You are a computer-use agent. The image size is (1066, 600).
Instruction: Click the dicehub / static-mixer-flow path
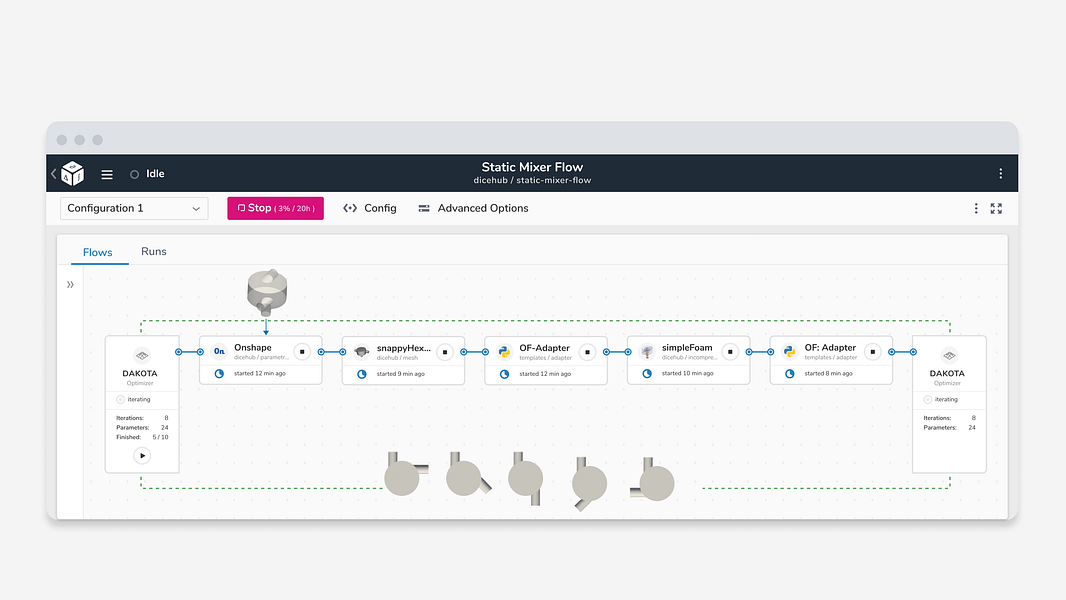pyautogui.click(x=532, y=181)
